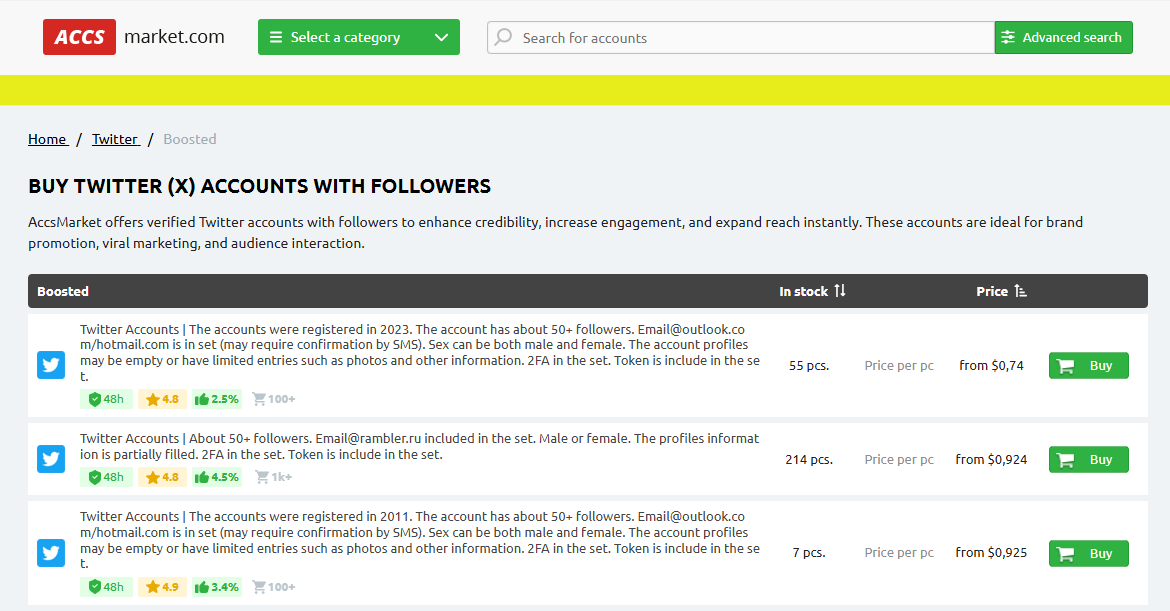Go to Home breadcrumb link
Screen dimensions: 1170x611
pyautogui.click(x=48, y=140)
